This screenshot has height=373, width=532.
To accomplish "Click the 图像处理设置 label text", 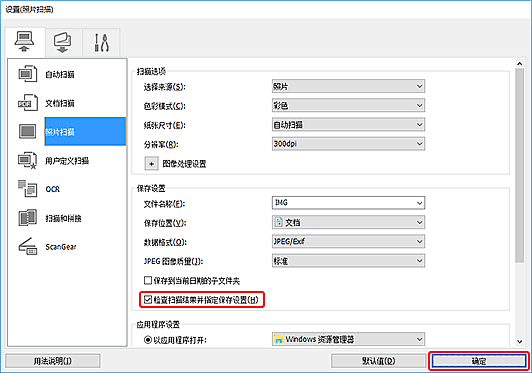I will (184, 164).
